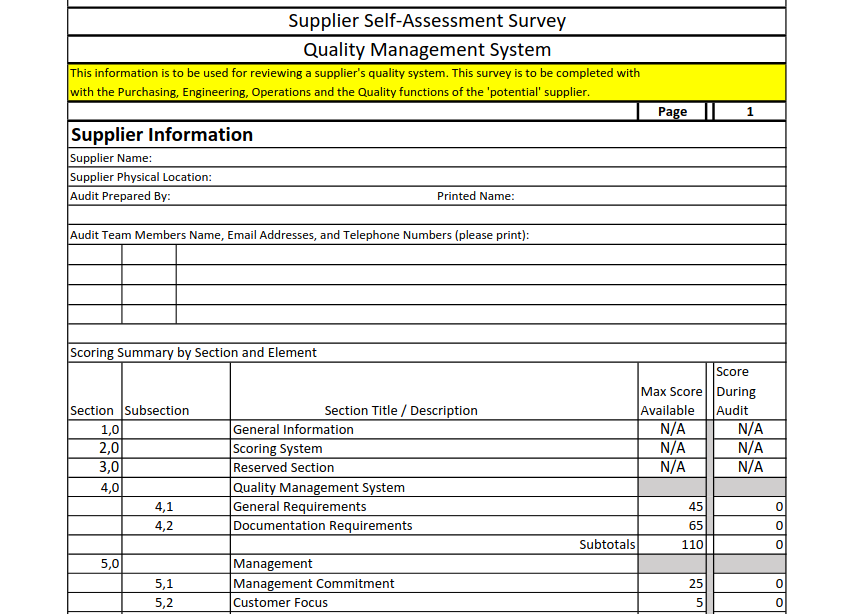852x614 pixels.
Task: Click the Subtotals value 110 cell
Action: pyautogui.click(x=672, y=544)
